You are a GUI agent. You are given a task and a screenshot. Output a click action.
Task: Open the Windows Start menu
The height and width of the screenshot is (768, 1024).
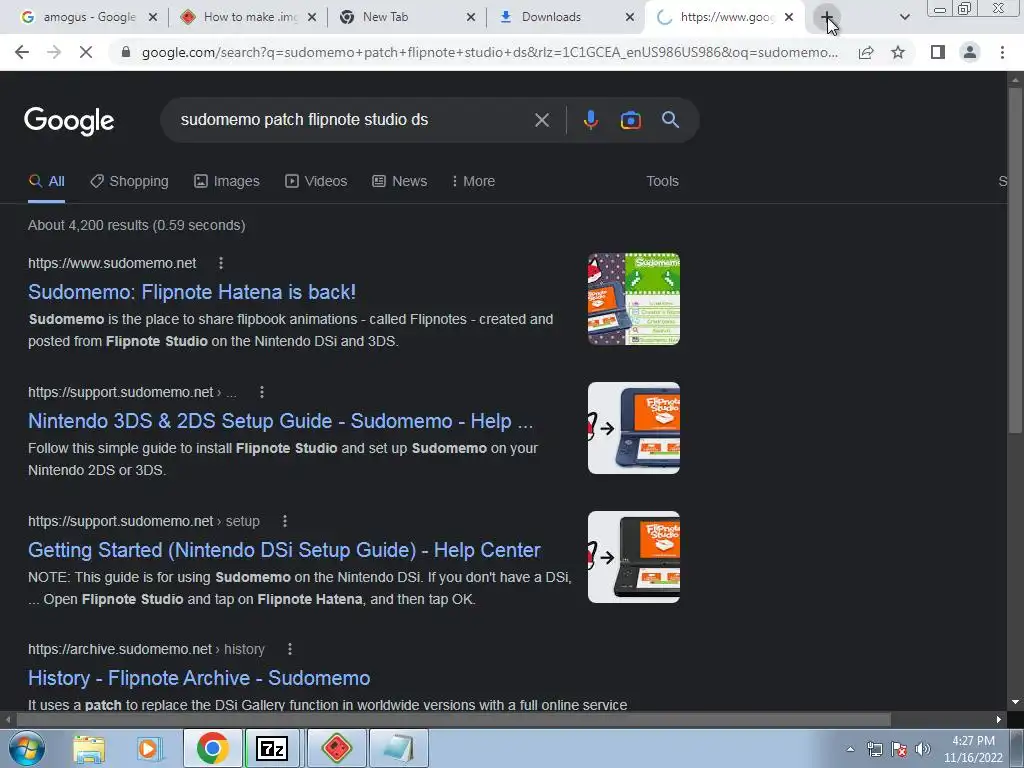point(26,748)
